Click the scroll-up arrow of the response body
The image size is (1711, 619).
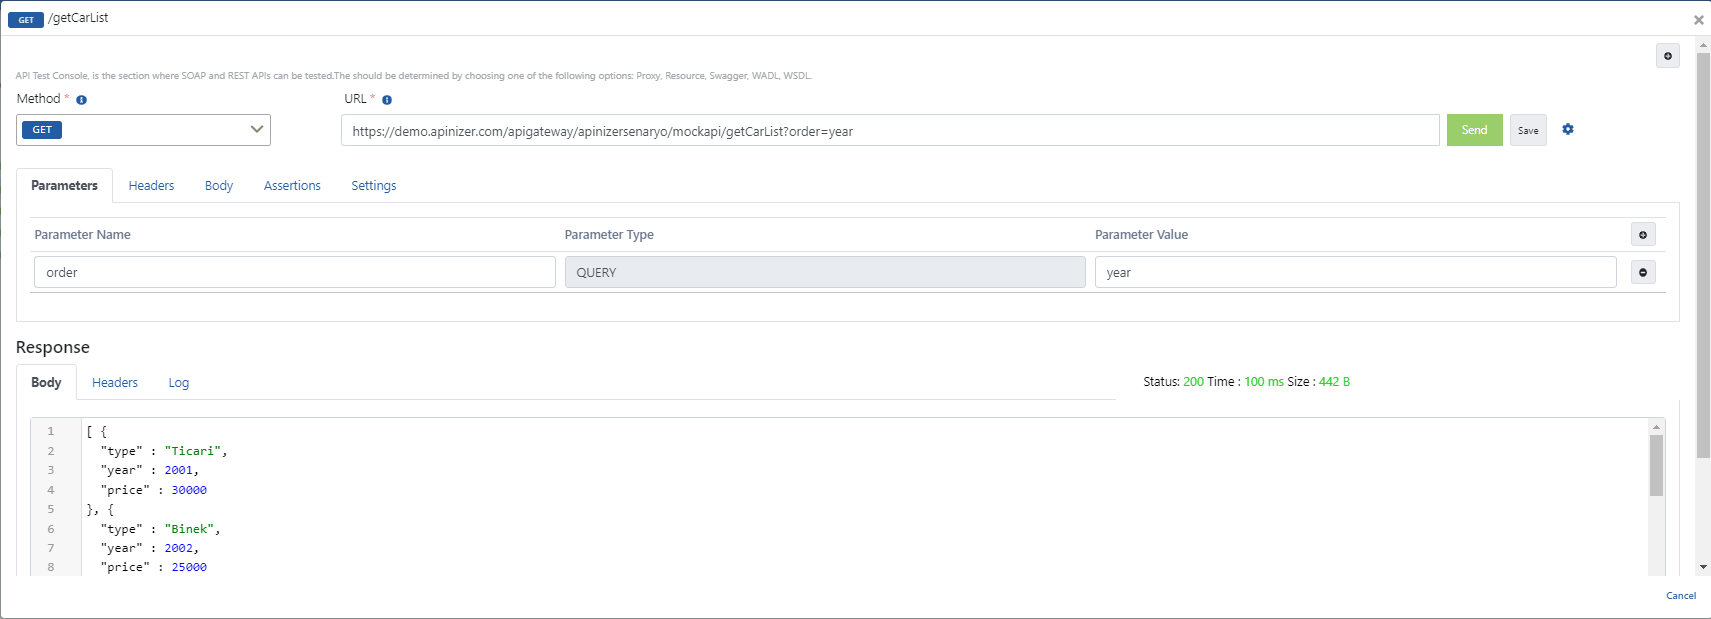click(x=1656, y=427)
